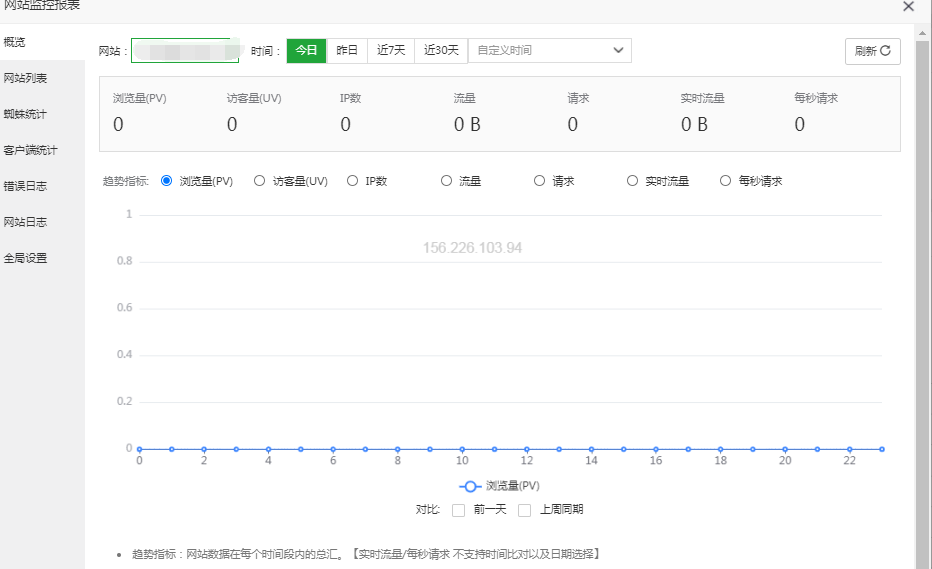Screen dimensions: 932x569
Task: Click the IP数 summary label
Action: (351, 98)
